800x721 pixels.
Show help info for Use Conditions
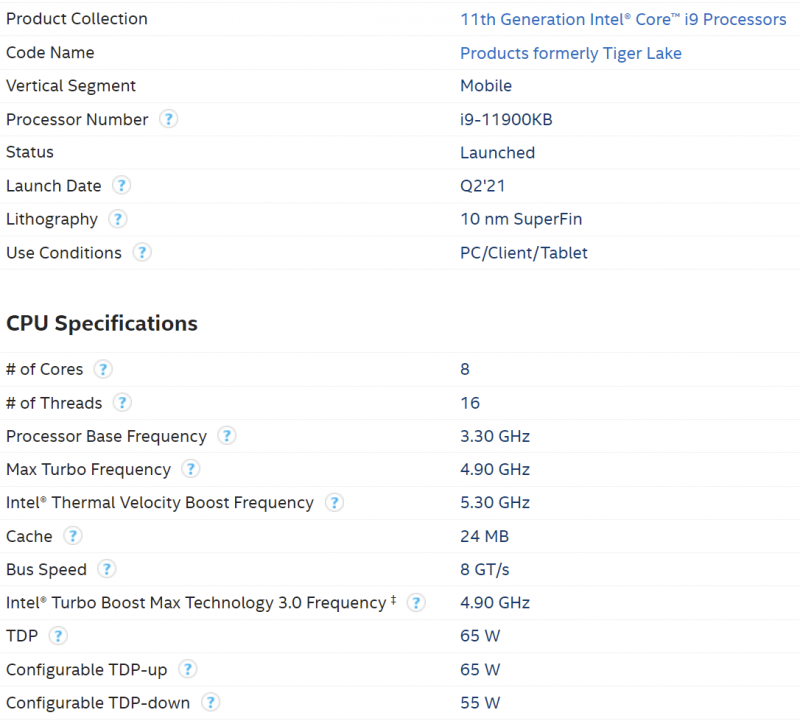pos(142,252)
